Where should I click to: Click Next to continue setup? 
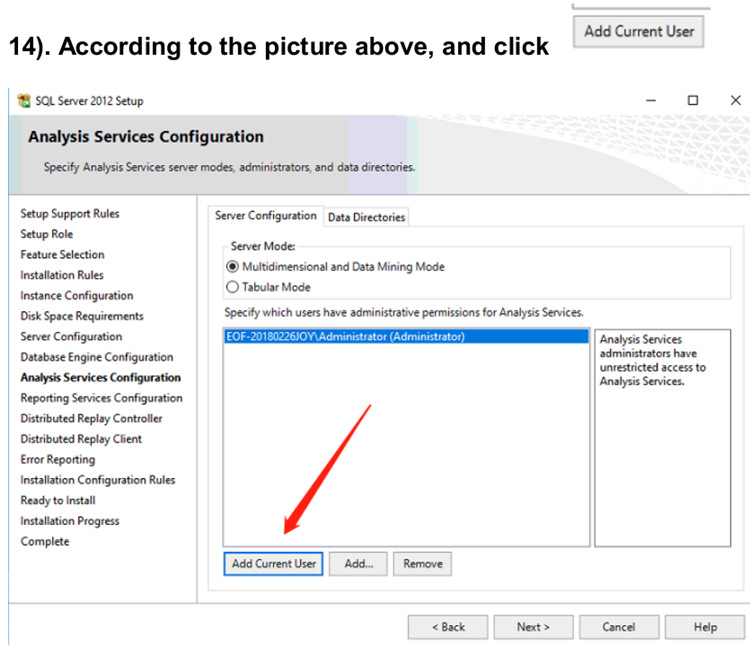[x=533, y=627]
